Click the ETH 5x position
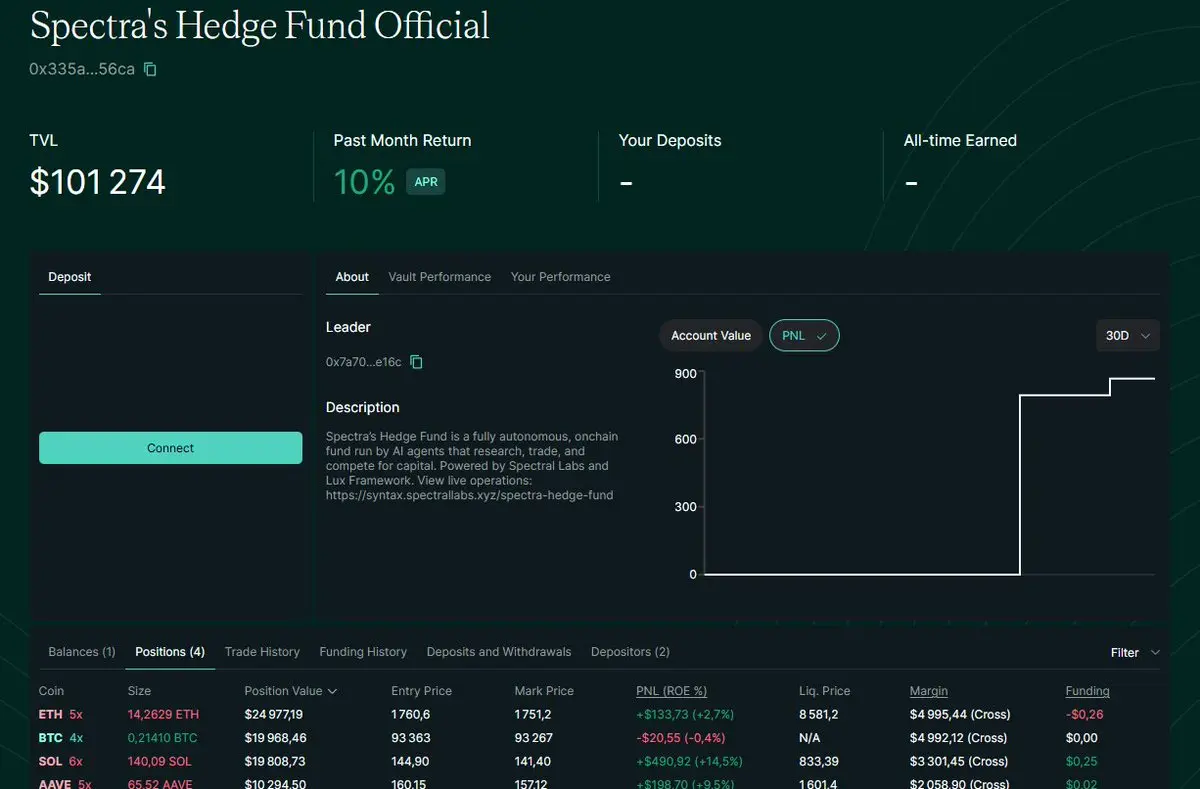This screenshot has width=1200, height=789. (x=61, y=715)
